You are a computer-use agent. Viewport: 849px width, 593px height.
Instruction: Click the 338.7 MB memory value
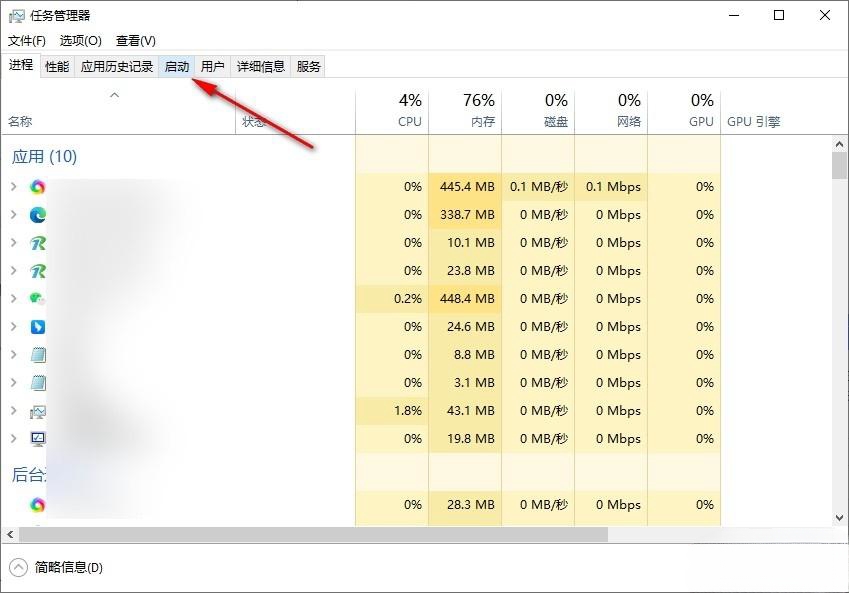click(467, 215)
